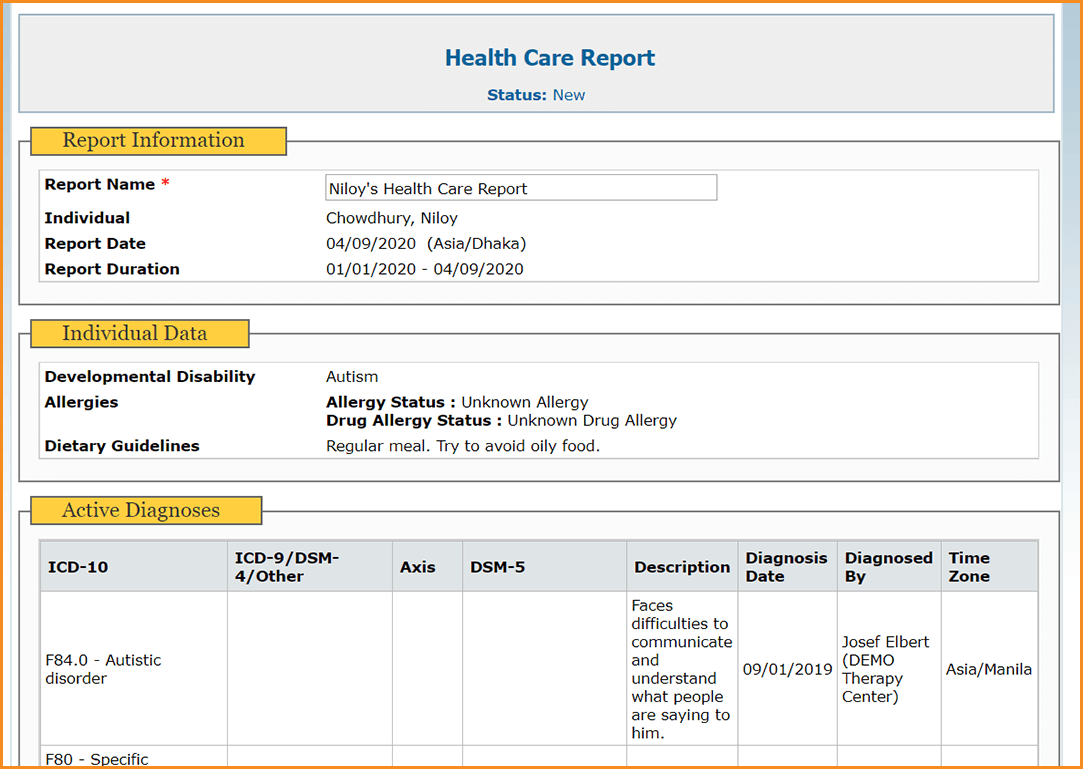
Task: Select the Individual Data section header
Action: [140, 333]
